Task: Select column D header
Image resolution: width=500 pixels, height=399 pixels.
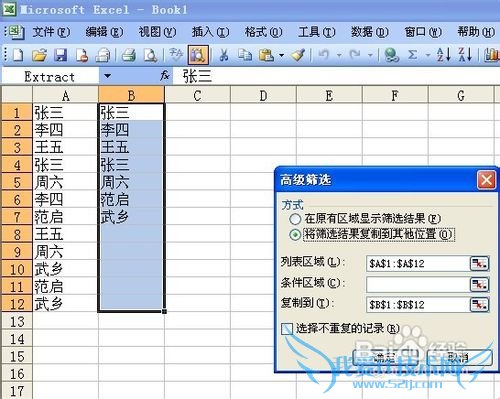Action: click(x=263, y=96)
